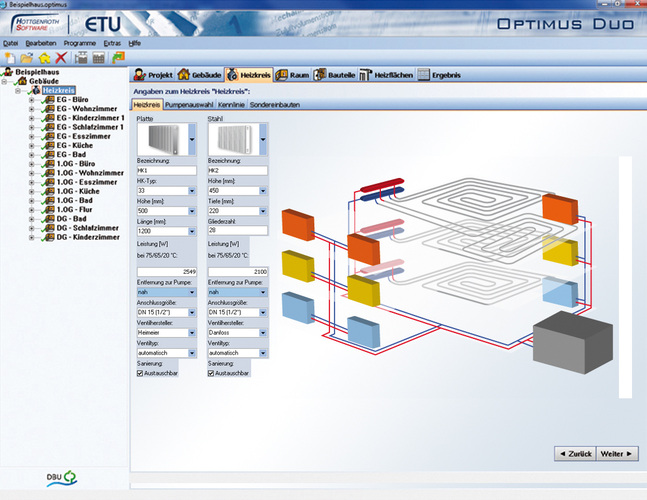Viewport: 647px width, 500px height.
Task: Select 1.OG - Wohnzimmer in tree
Action: 90,173
